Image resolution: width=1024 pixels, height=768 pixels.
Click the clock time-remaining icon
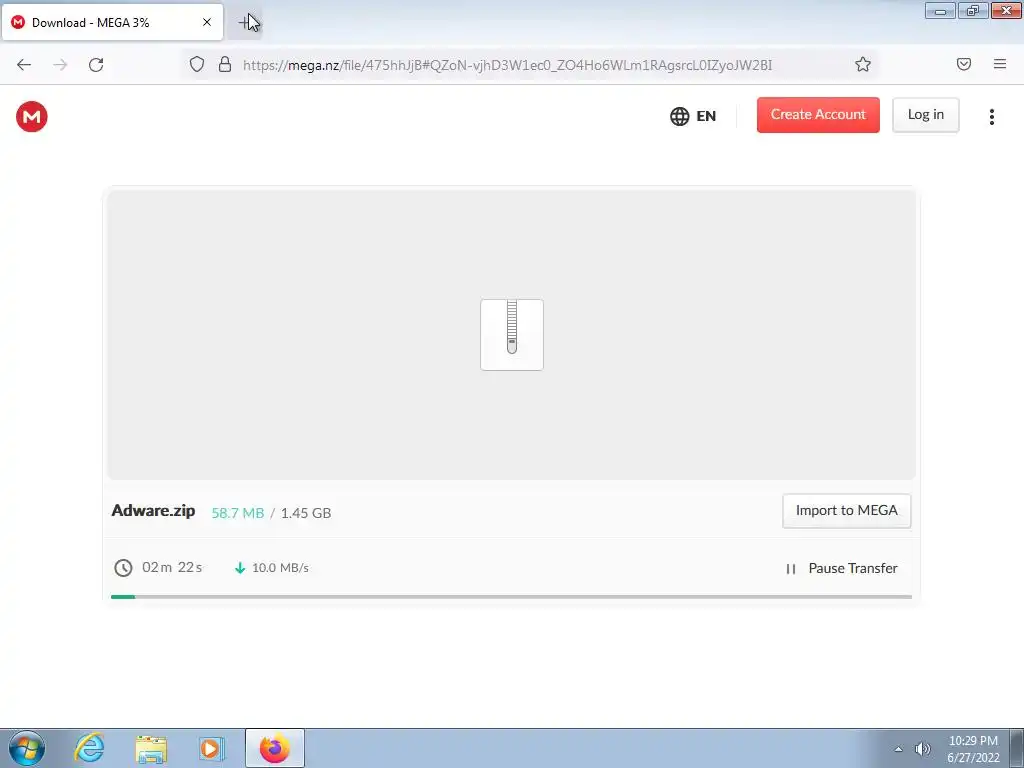coord(123,568)
